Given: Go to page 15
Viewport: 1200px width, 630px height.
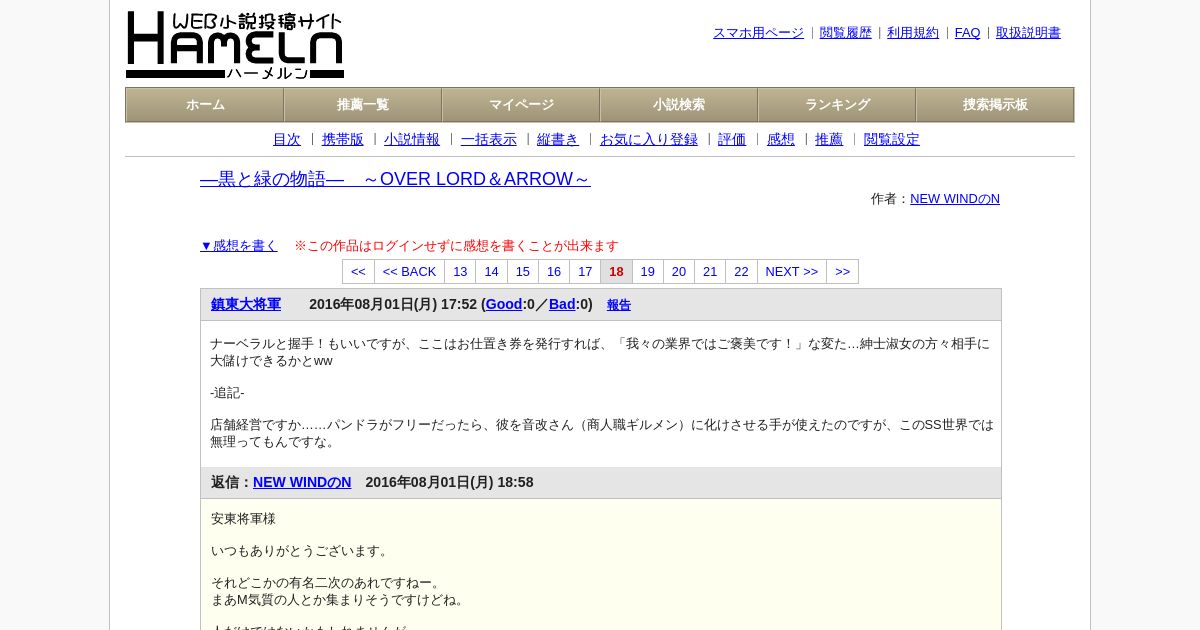Looking at the screenshot, I should (x=523, y=272).
